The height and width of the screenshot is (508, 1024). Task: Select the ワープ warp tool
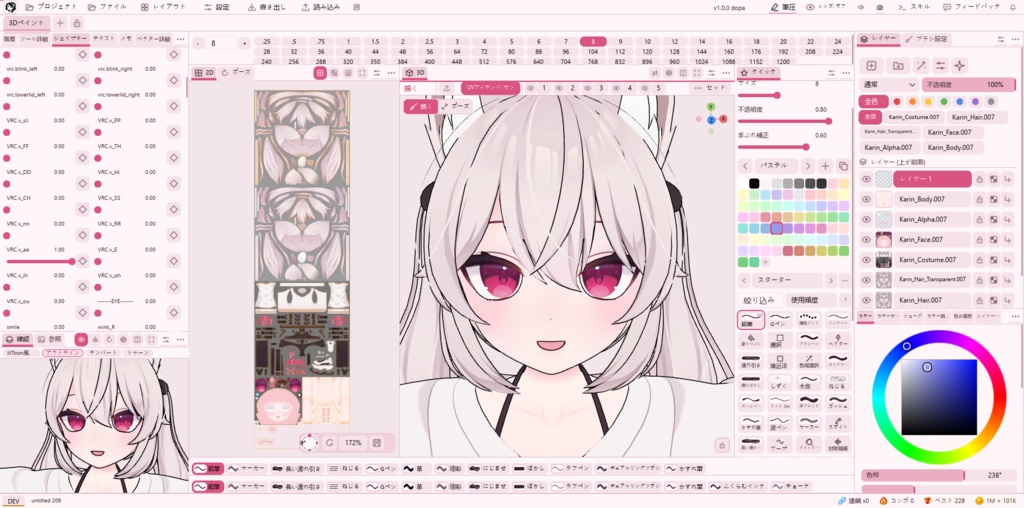pos(780,445)
